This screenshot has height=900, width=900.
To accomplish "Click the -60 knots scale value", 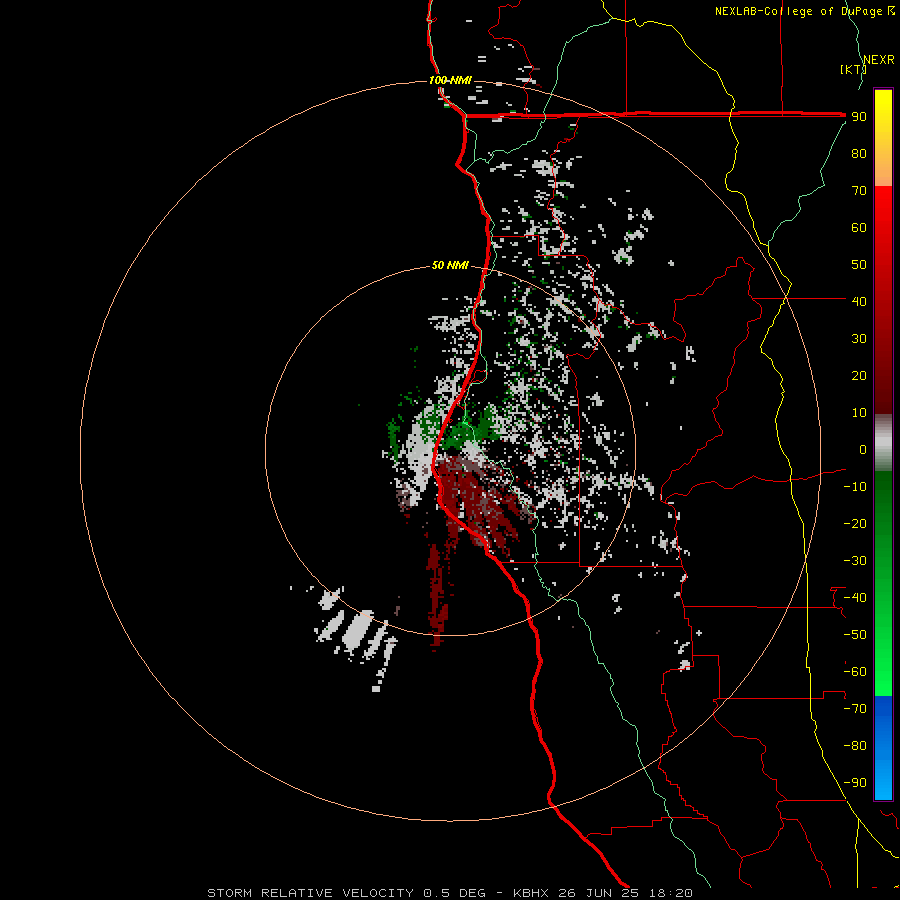I will point(855,672).
